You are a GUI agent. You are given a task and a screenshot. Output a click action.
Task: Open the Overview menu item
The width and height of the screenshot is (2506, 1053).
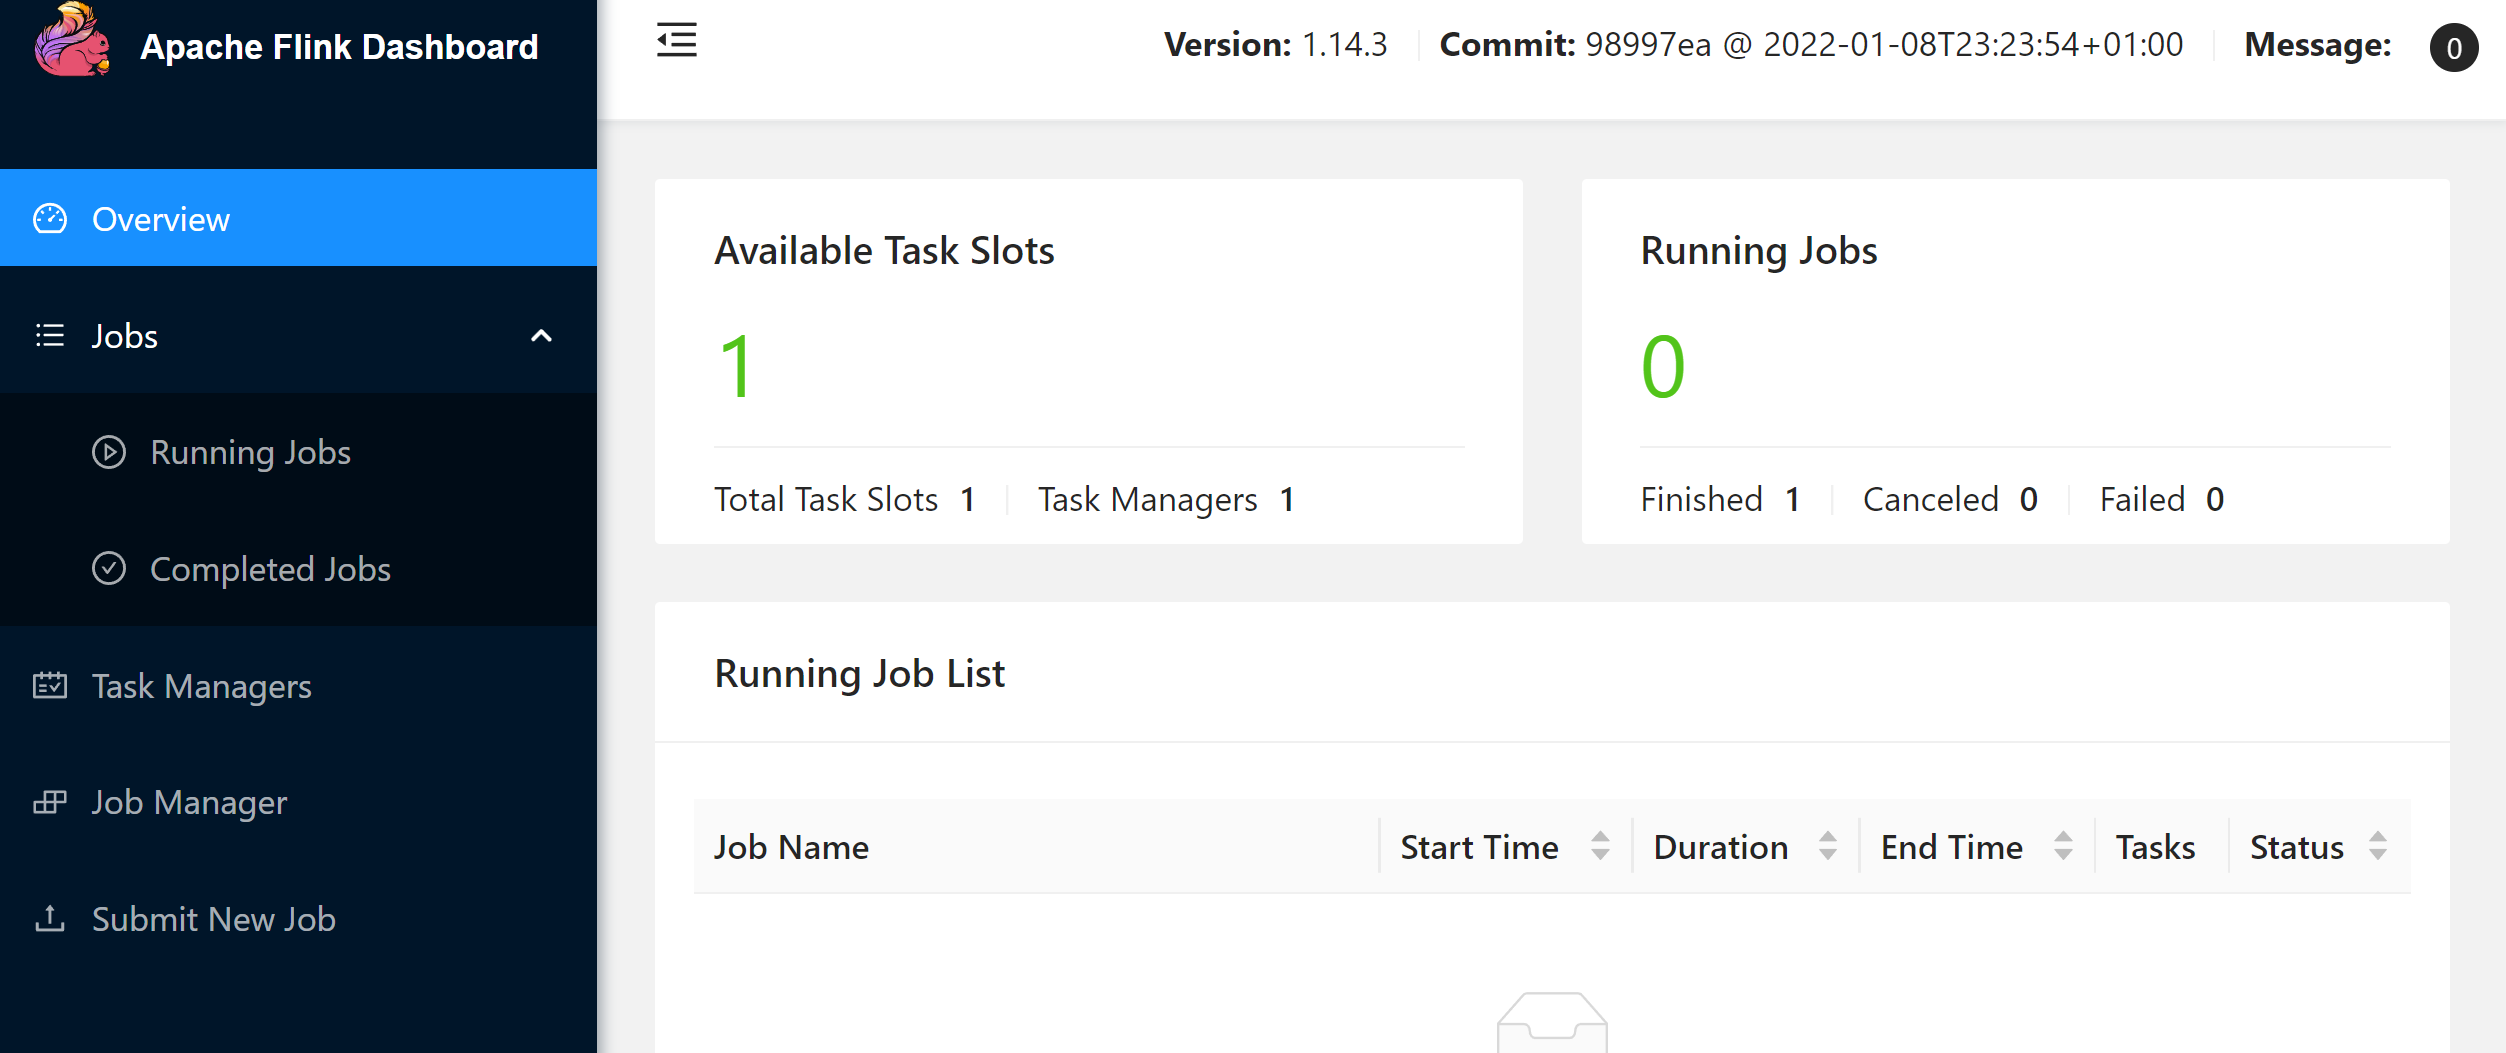point(298,218)
